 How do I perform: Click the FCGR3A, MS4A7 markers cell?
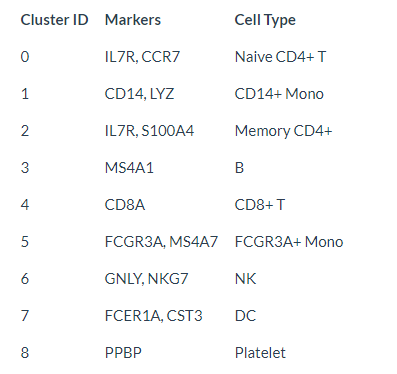click(x=161, y=242)
